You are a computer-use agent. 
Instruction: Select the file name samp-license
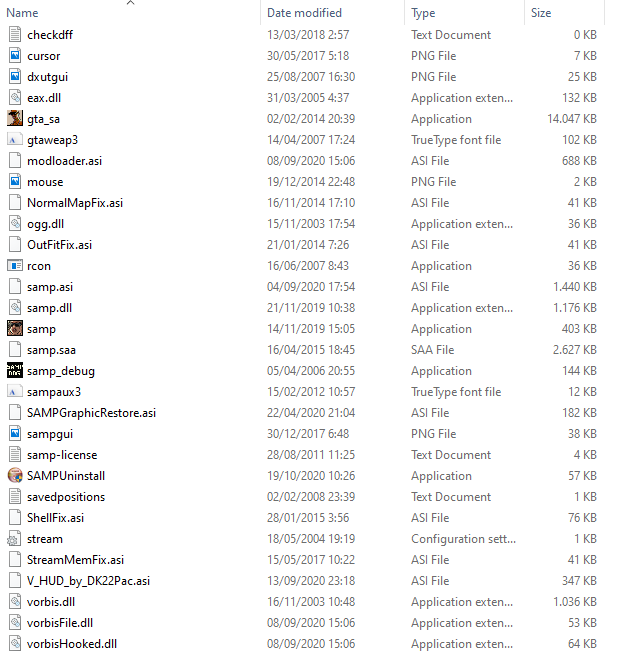click(x=62, y=455)
